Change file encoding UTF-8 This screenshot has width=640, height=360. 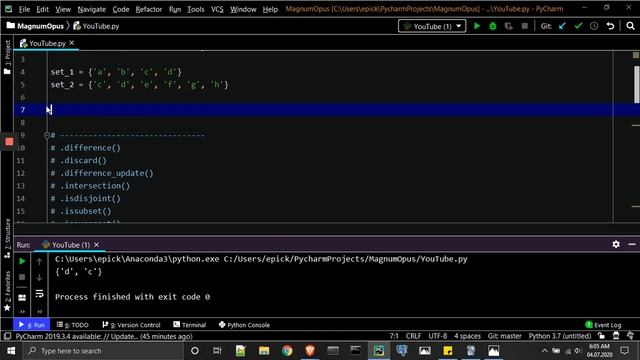(x=438, y=336)
